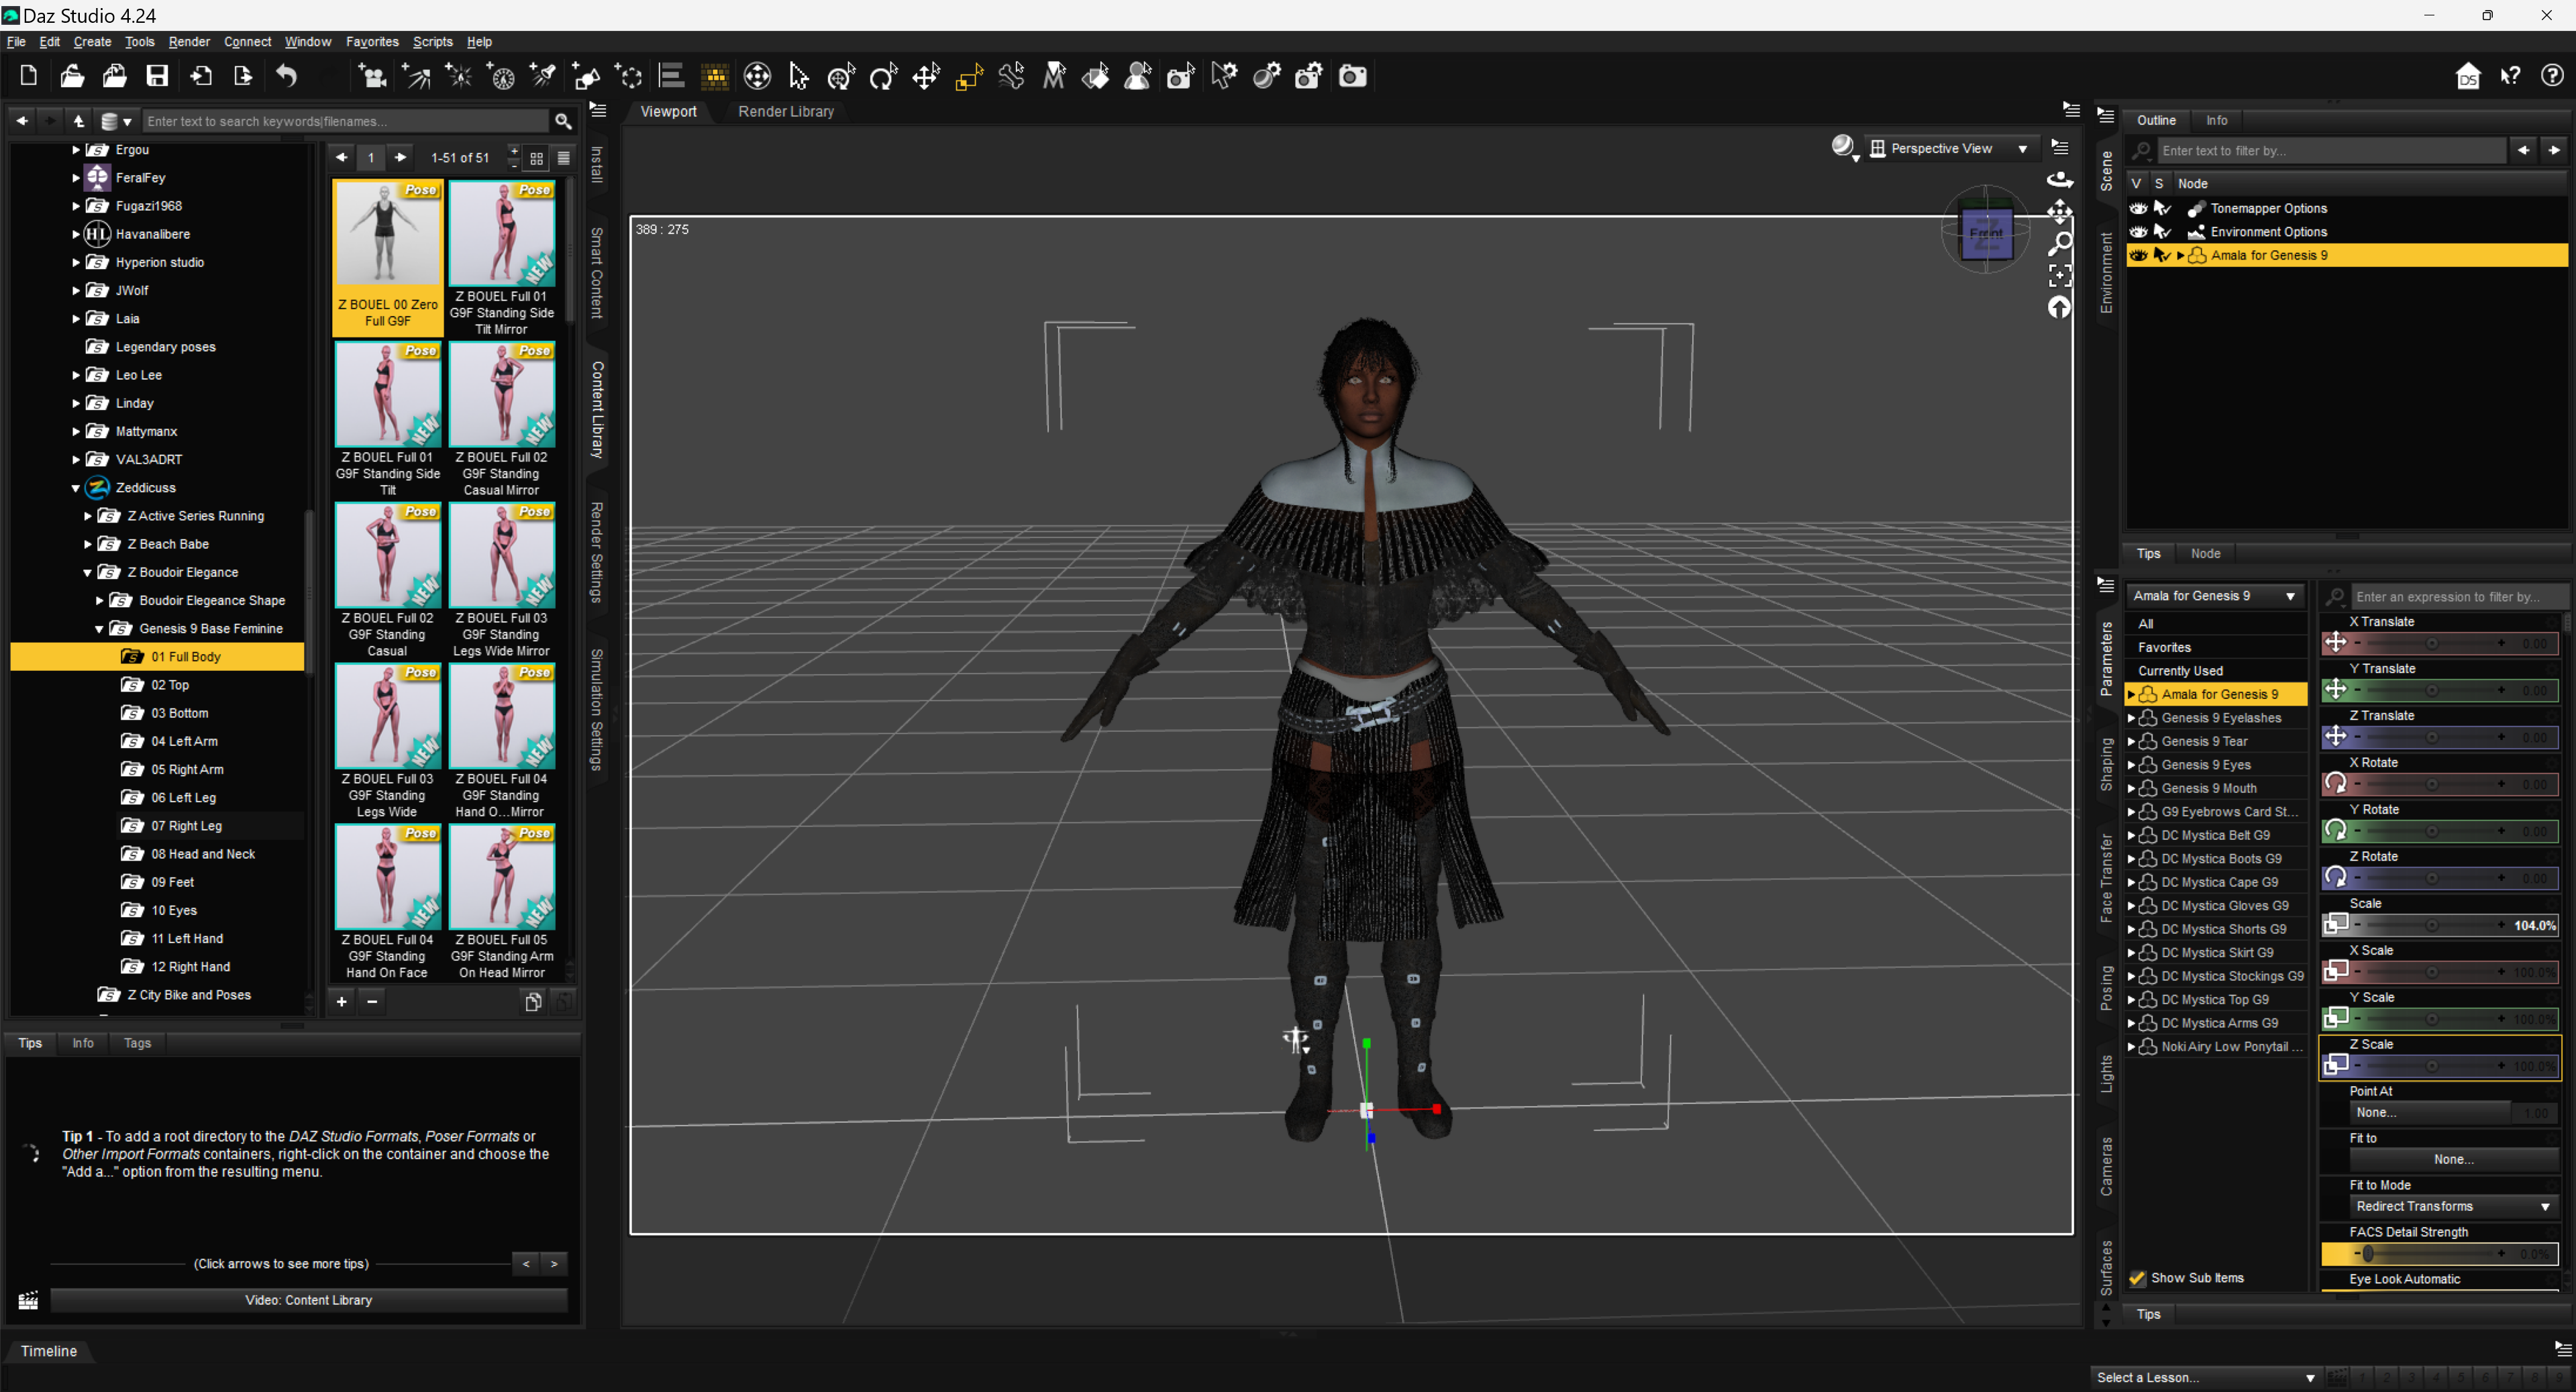The image size is (2576, 1392).
Task: Click the Video: Content Library button
Action: (308, 1300)
